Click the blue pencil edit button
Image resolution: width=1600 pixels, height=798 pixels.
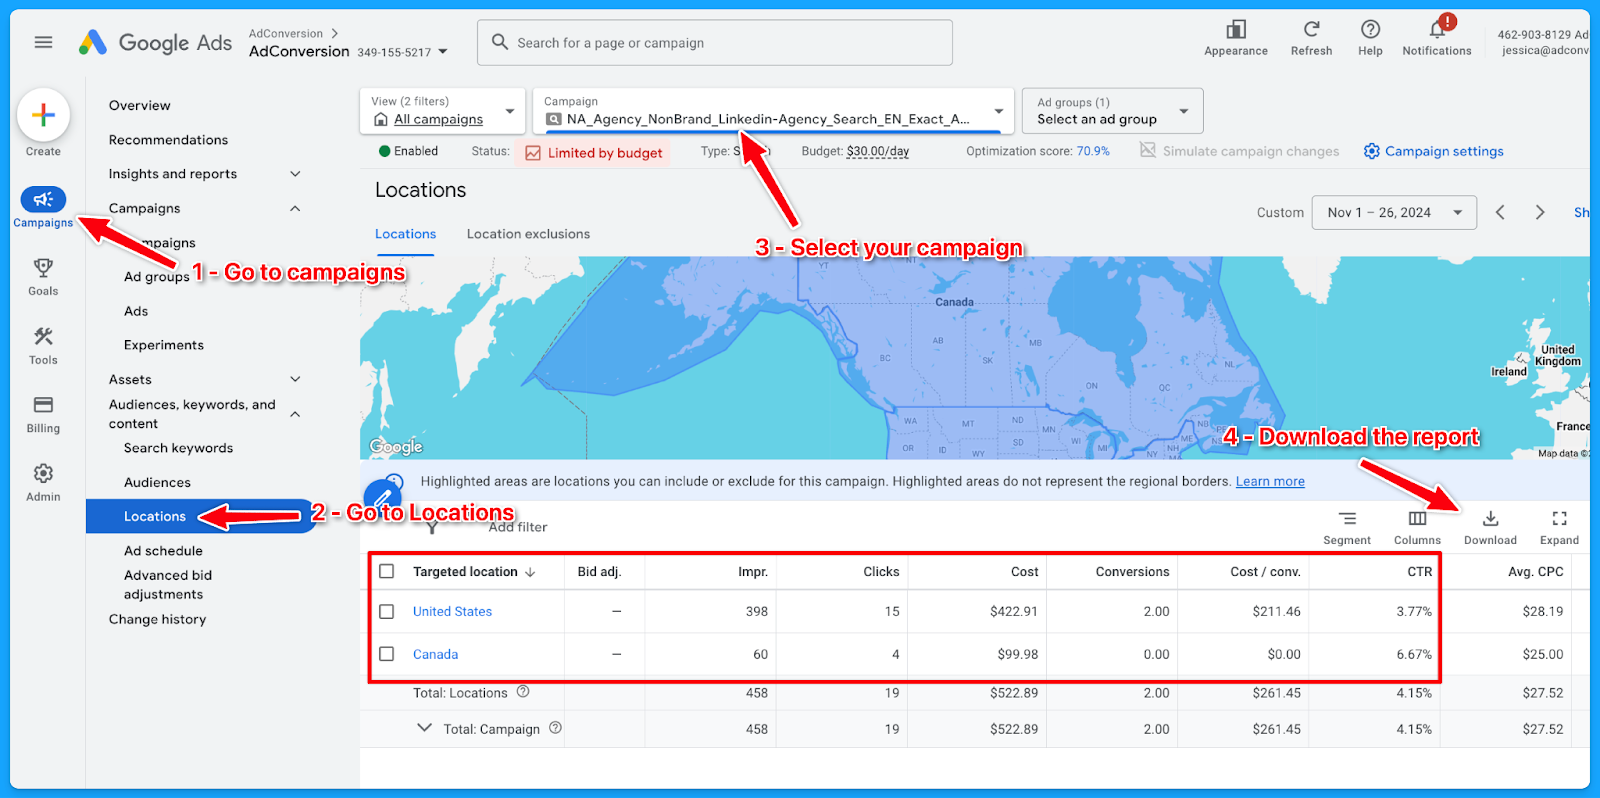click(382, 498)
